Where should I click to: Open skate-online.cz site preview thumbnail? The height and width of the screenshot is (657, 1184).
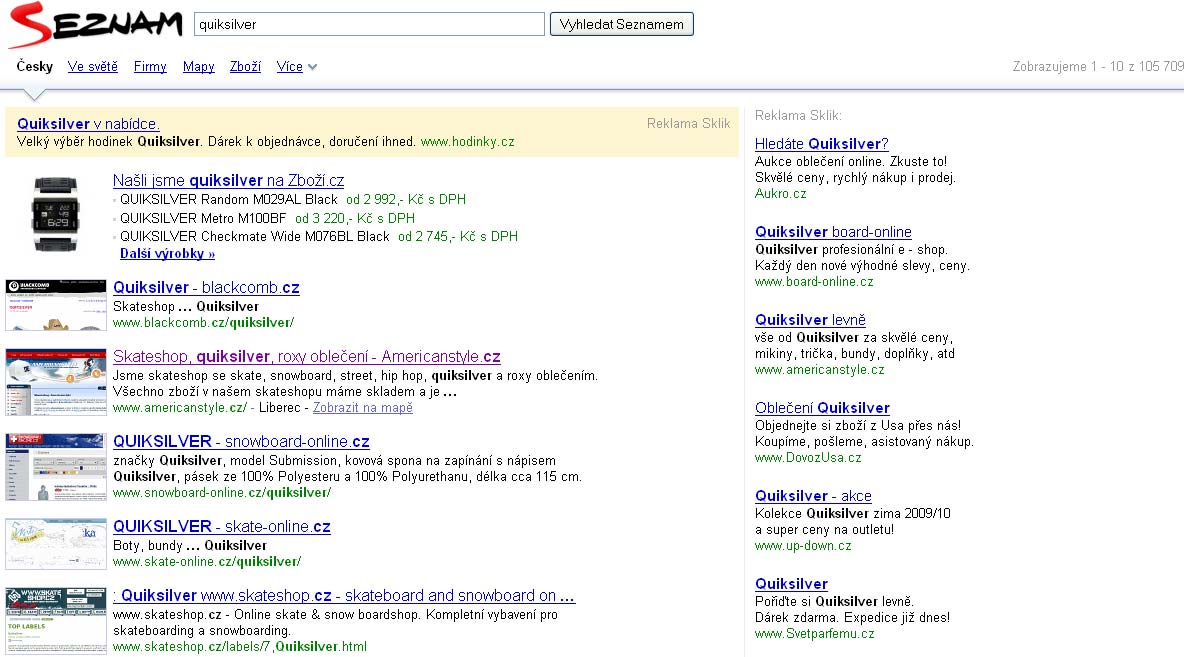coord(56,544)
